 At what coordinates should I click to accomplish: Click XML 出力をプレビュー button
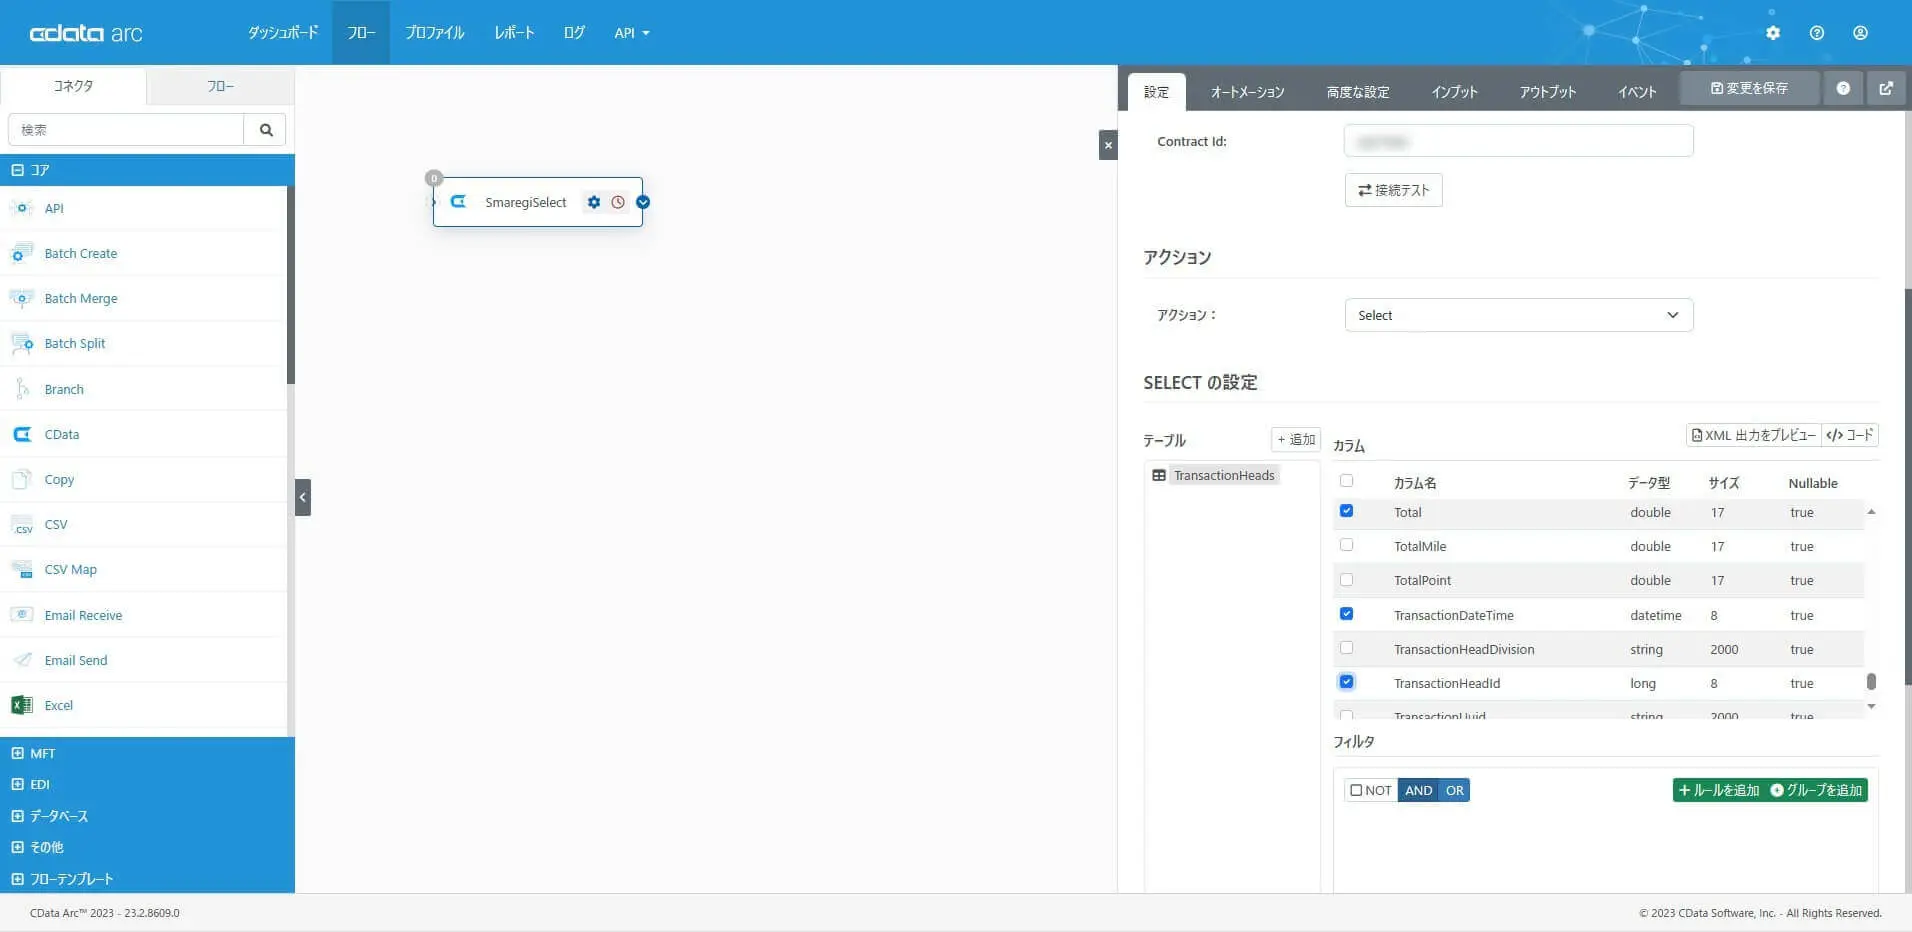pyautogui.click(x=1753, y=435)
